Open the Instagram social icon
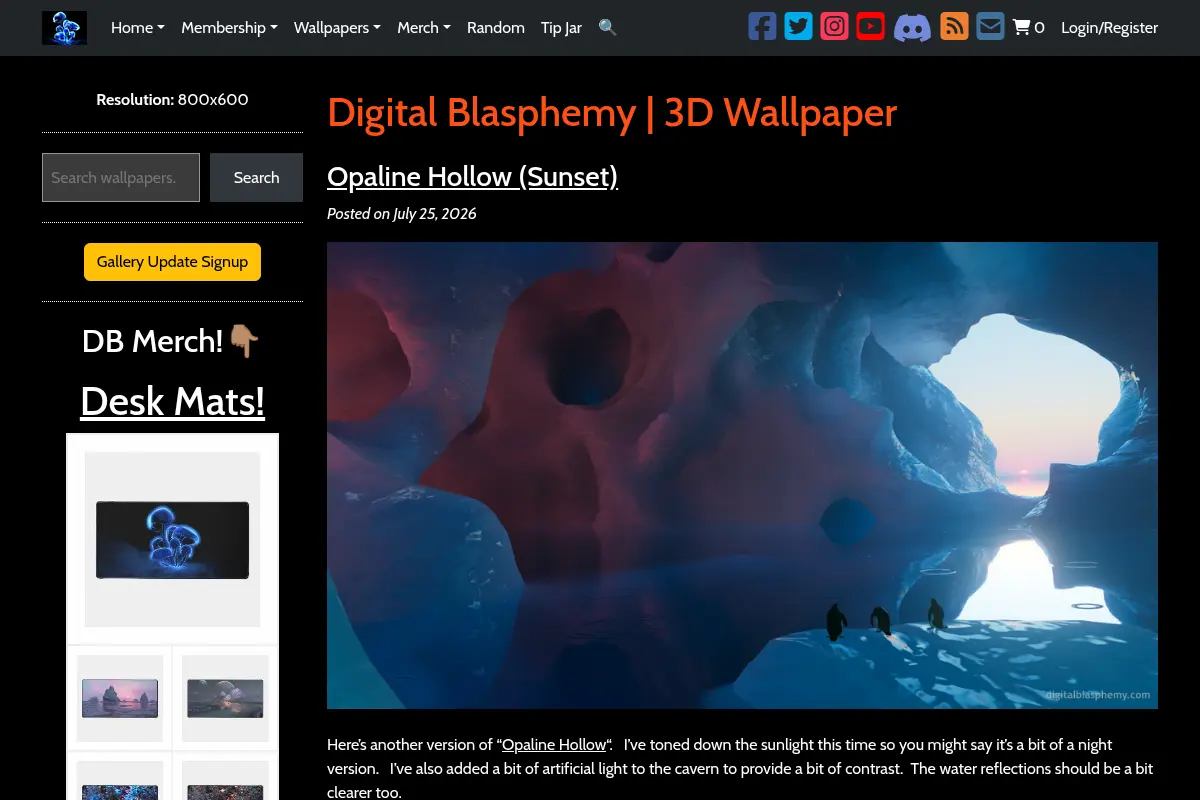Screen dimensions: 1200x800 834,27
